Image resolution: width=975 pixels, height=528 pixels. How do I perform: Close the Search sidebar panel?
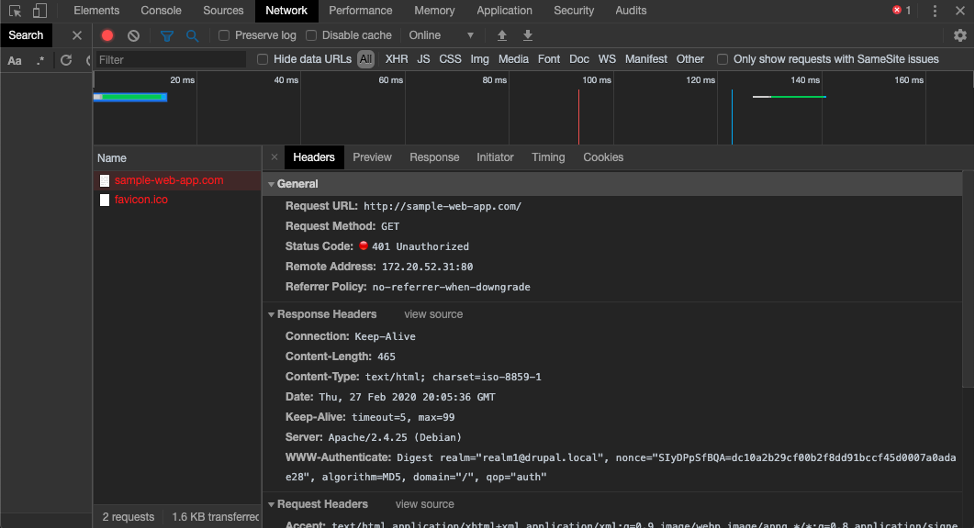[77, 35]
